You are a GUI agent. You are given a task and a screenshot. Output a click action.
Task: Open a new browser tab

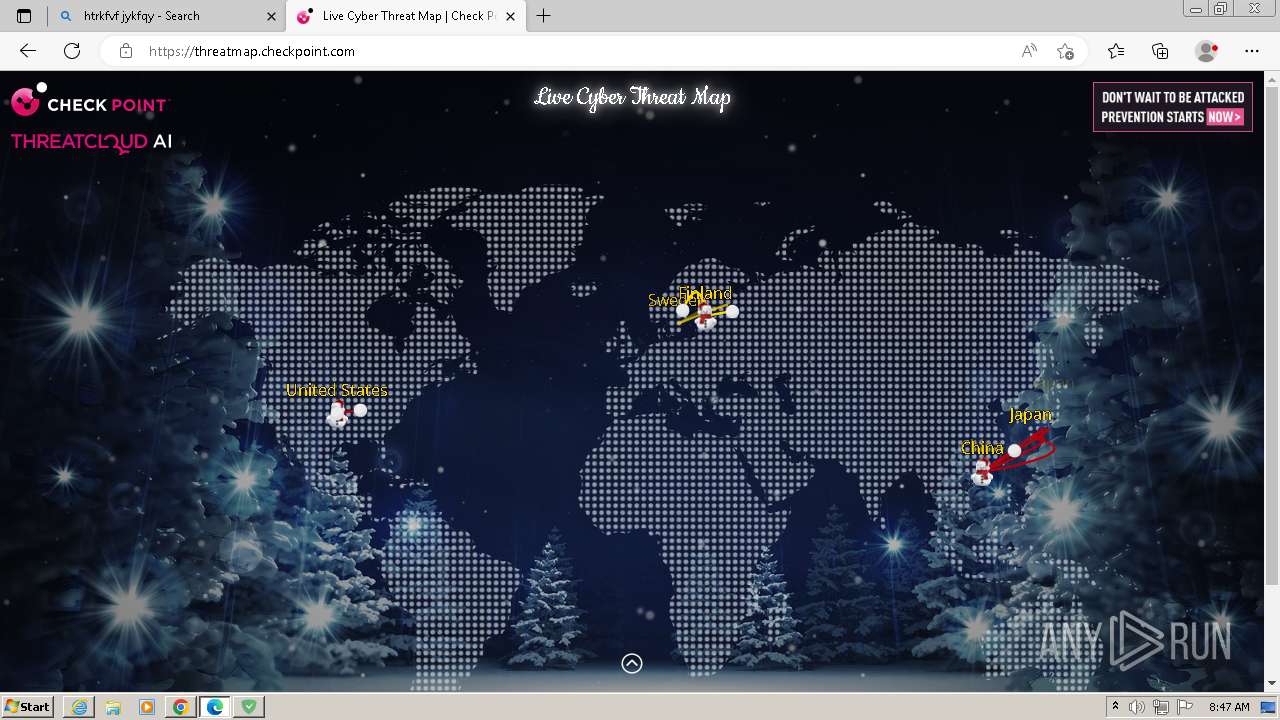pyautogui.click(x=543, y=16)
